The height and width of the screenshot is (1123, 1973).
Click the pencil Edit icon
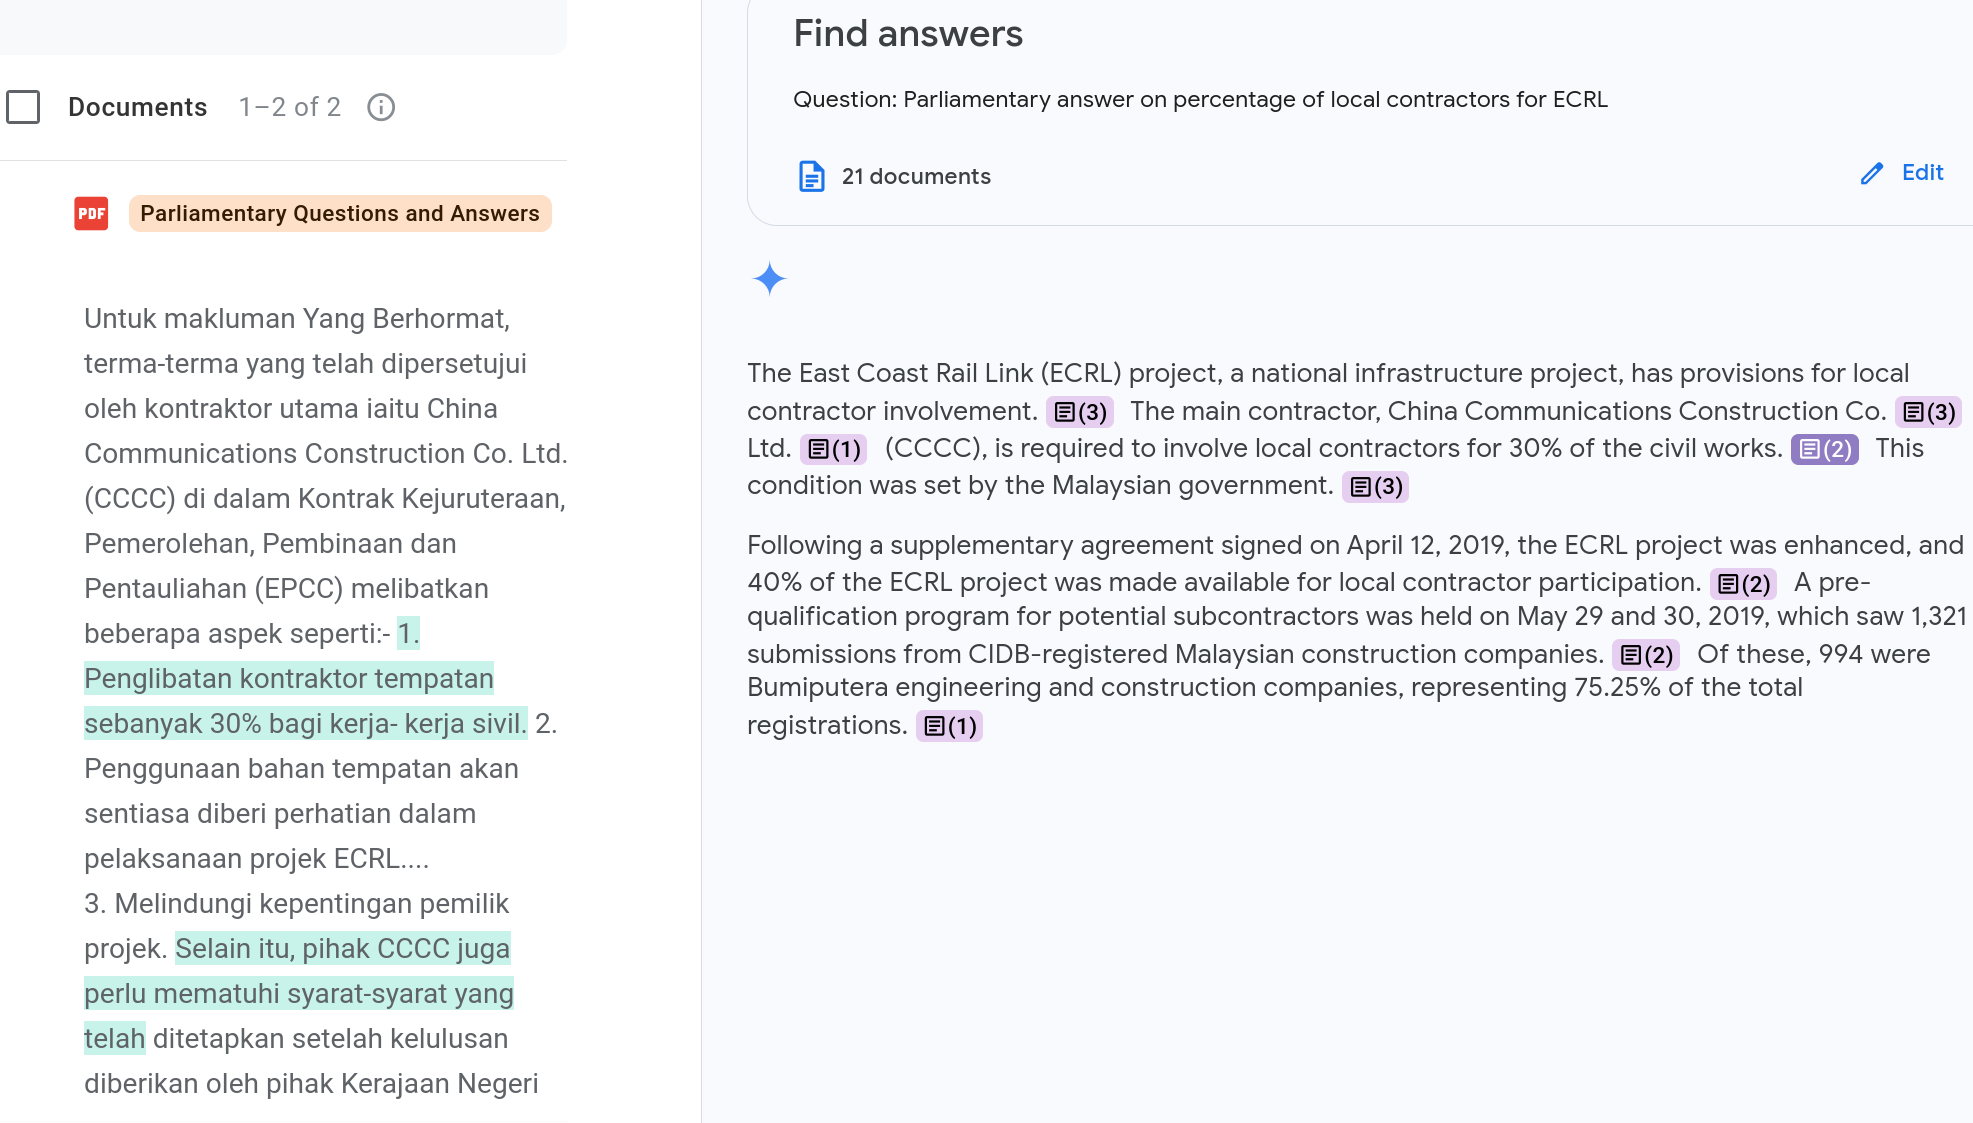[x=1871, y=174]
